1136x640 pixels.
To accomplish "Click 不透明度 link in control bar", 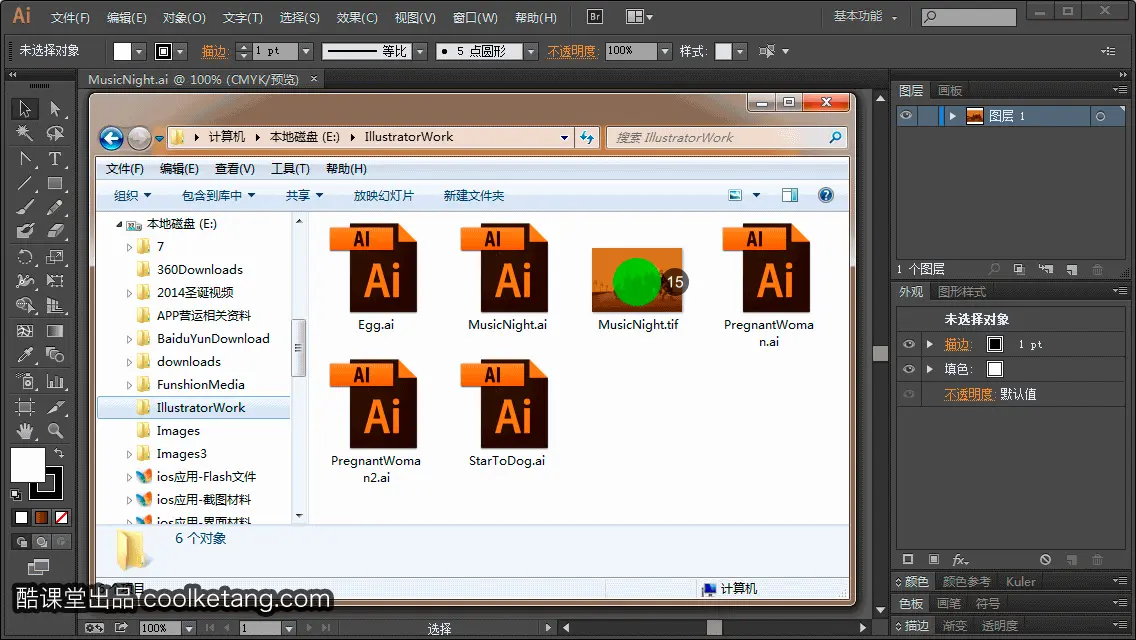I will (x=572, y=51).
